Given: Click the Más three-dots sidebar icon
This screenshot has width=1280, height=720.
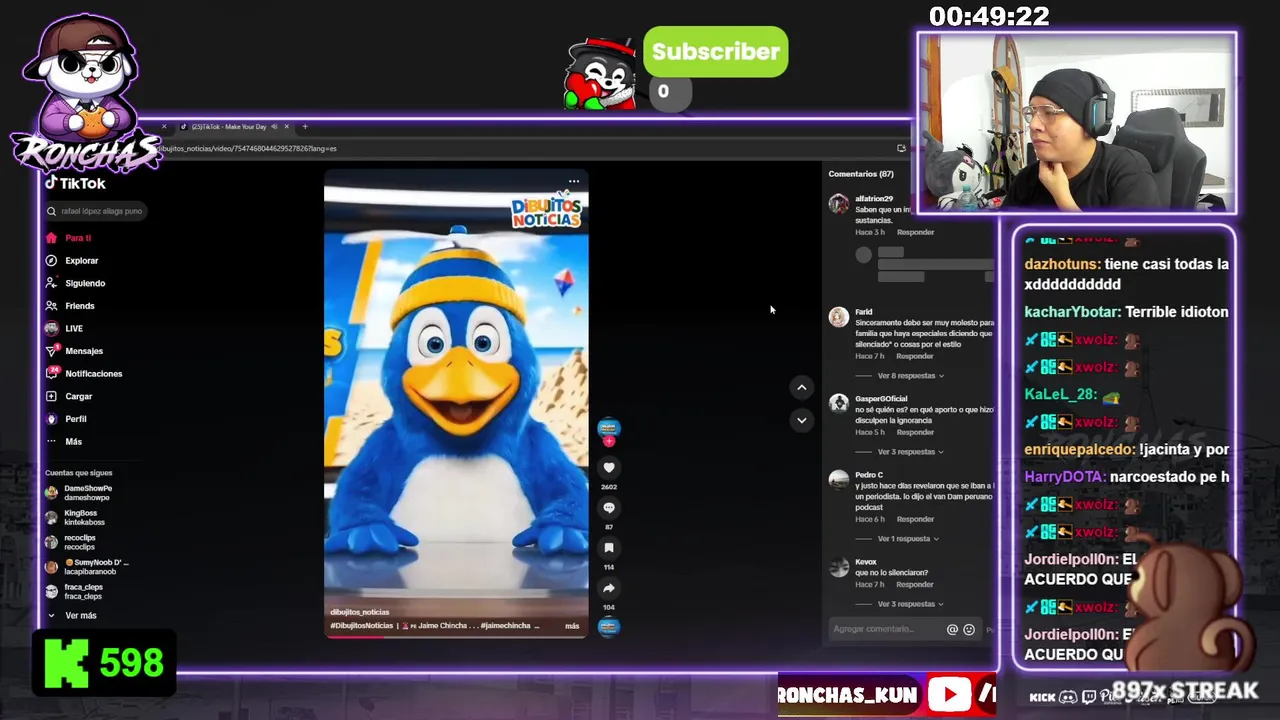Looking at the screenshot, I should [x=51, y=441].
